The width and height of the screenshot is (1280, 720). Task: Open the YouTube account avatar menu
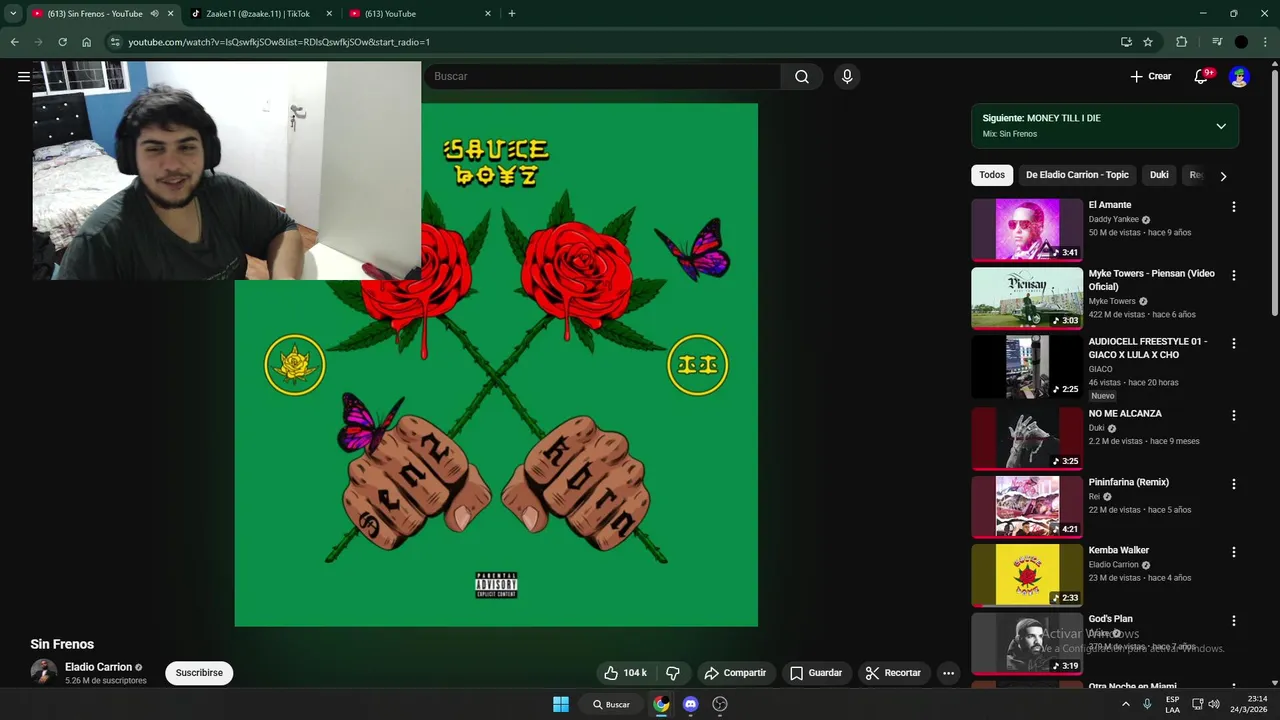(x=1239, y=76)
